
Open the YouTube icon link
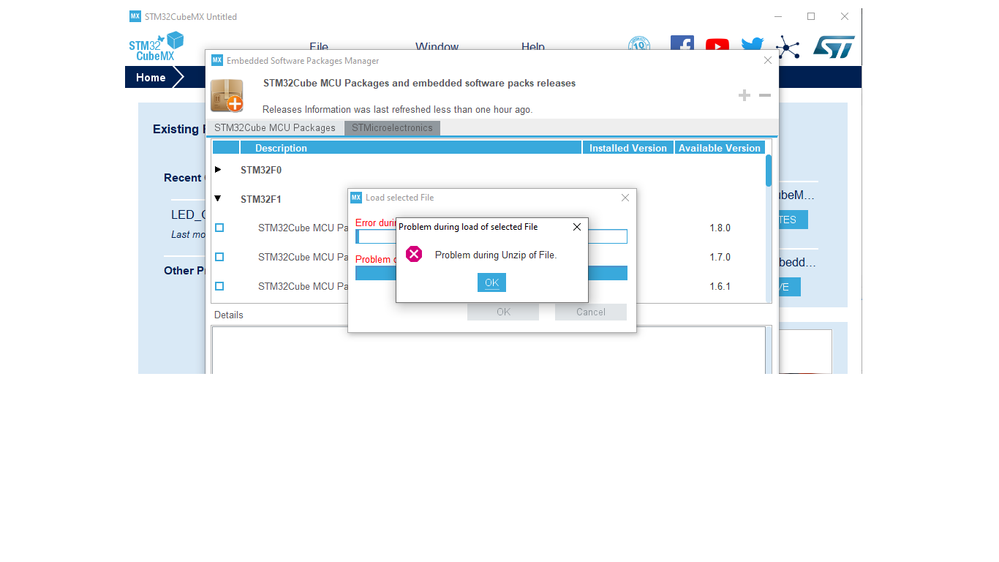pos(717,45)
